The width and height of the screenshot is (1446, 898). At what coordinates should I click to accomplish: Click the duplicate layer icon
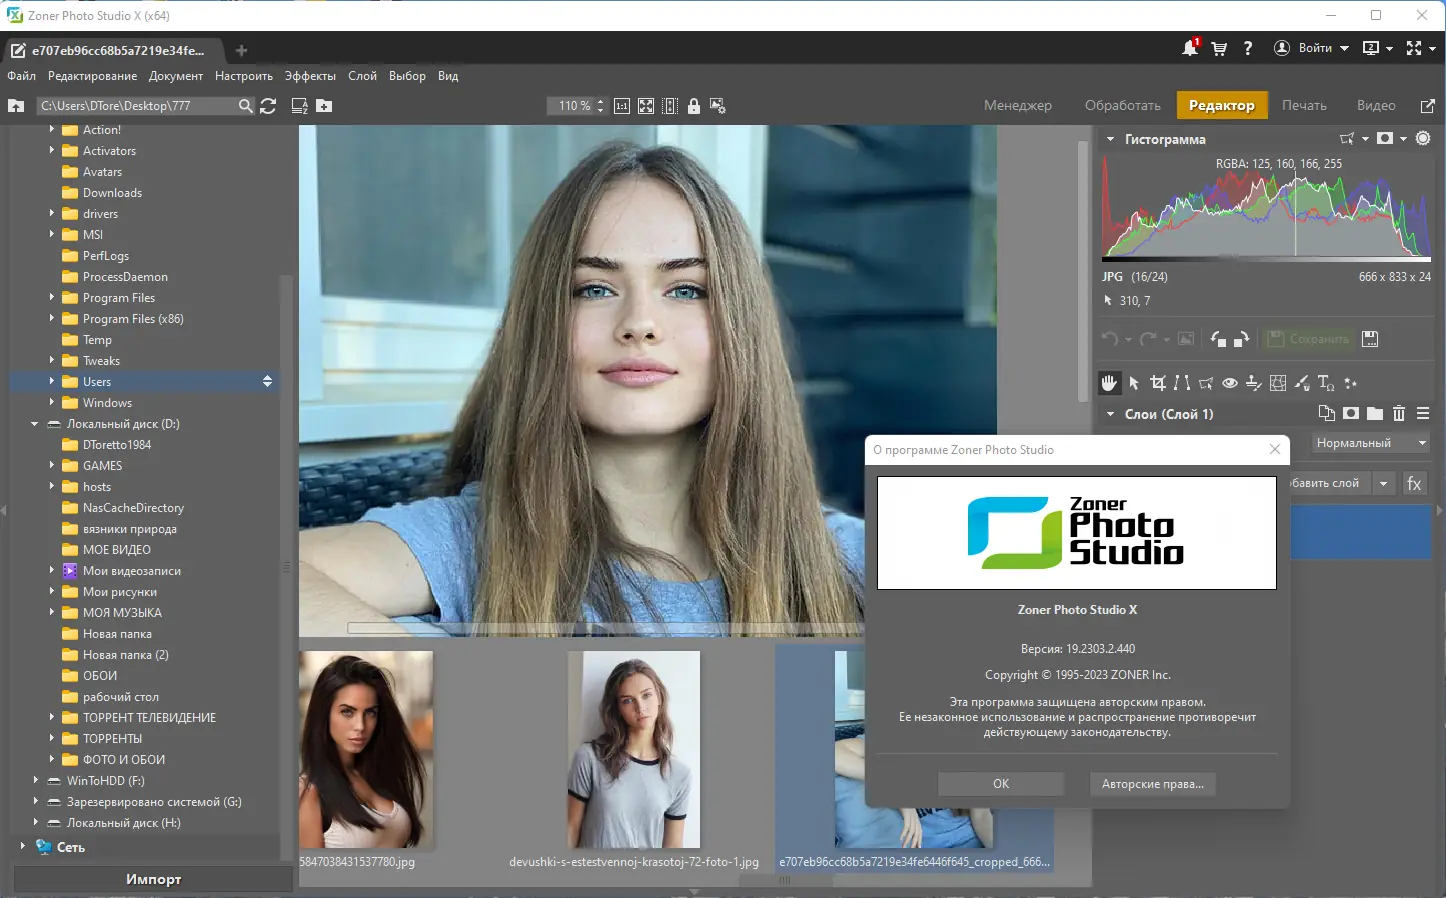pyautogui.click(x=1327, y=413)
